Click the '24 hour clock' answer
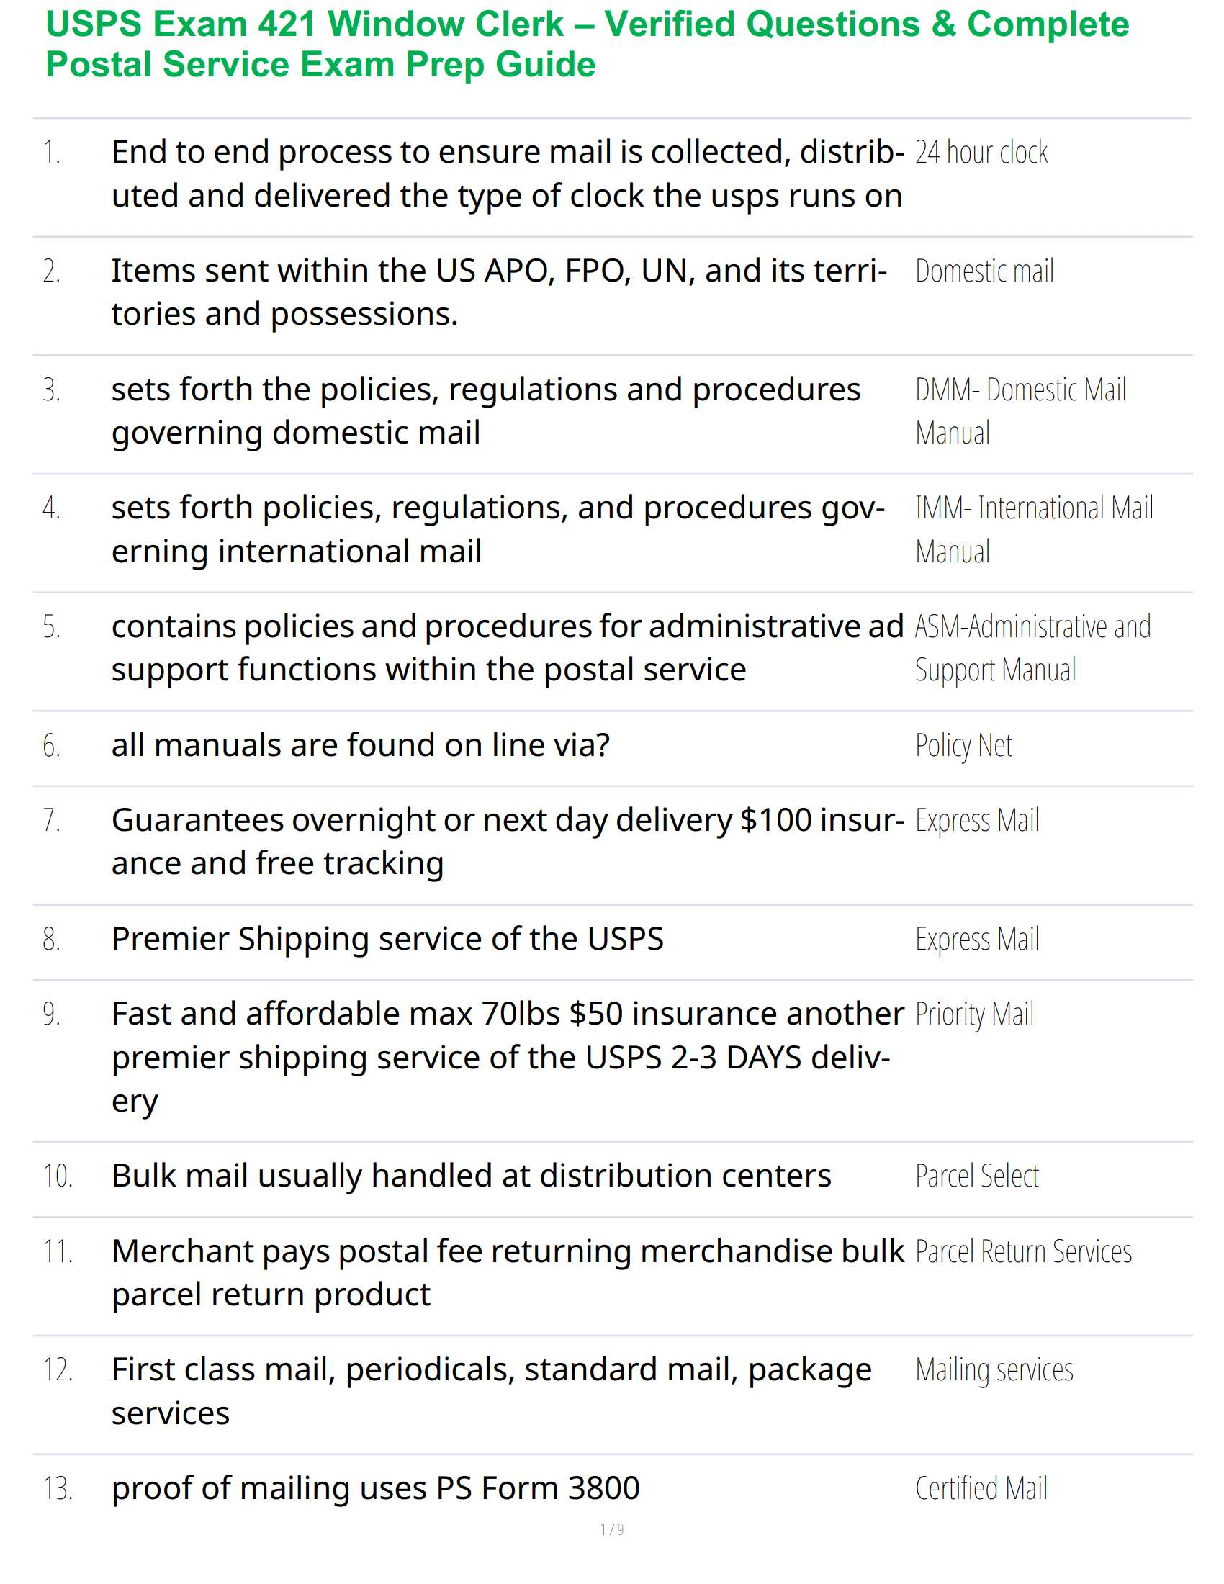Screen dimensions: 1224x1584 tap(981, 152)
